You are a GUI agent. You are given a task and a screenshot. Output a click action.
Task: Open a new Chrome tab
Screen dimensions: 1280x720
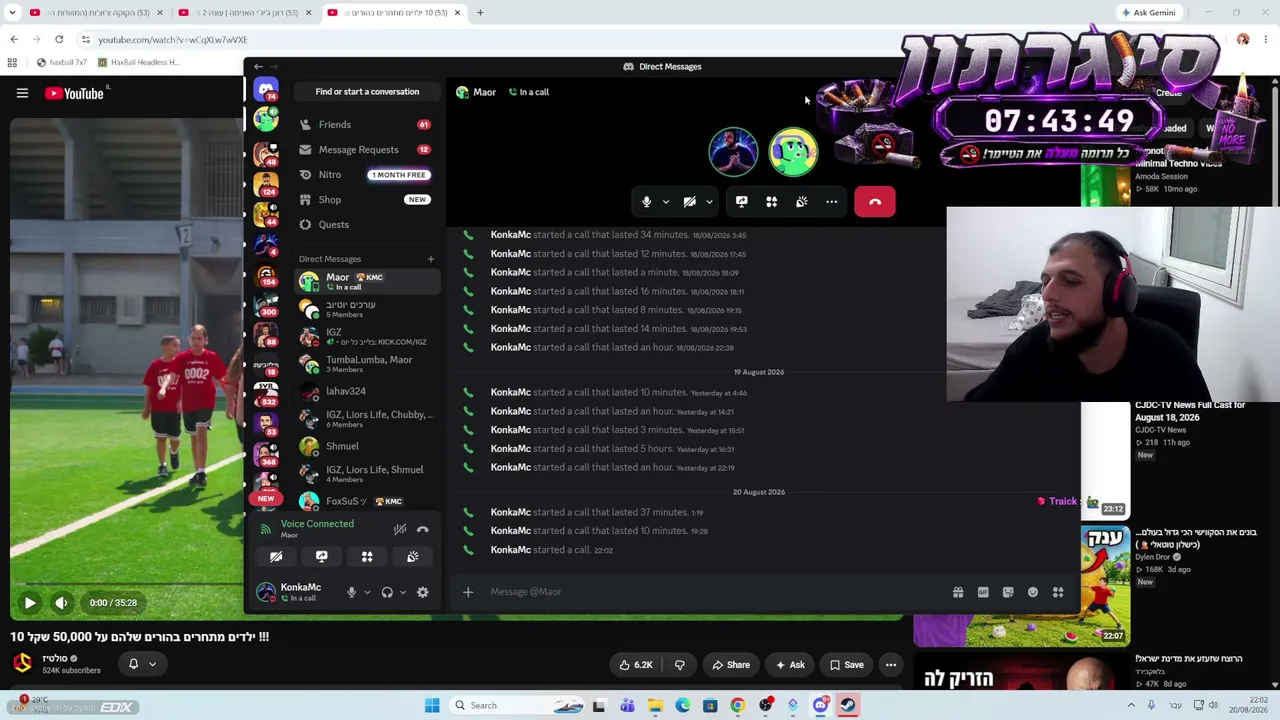pos(480,13)
